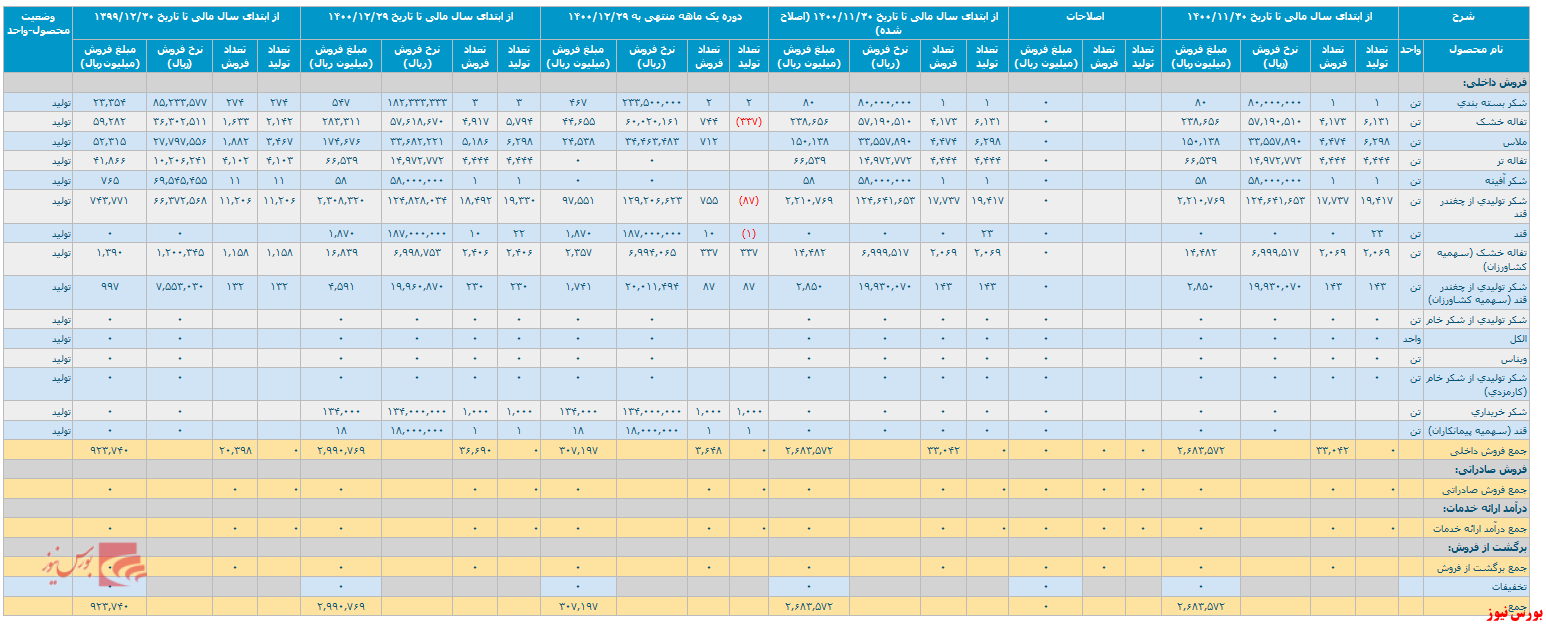Image resolution: width=1546 pixels, height=625 pixels.
Task: Click the total sales count '۳۶,۶۹۰'
Action: point(475,449)
